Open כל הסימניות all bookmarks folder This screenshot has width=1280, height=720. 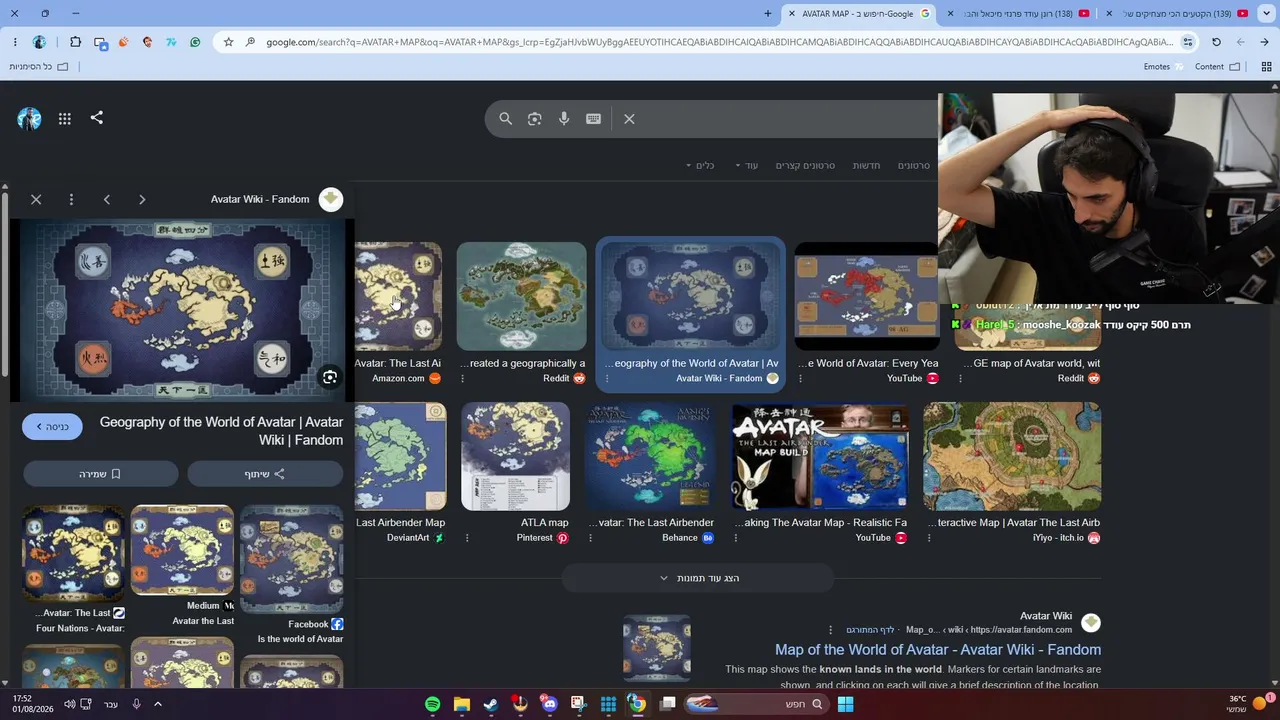click(x=38, y=67)
